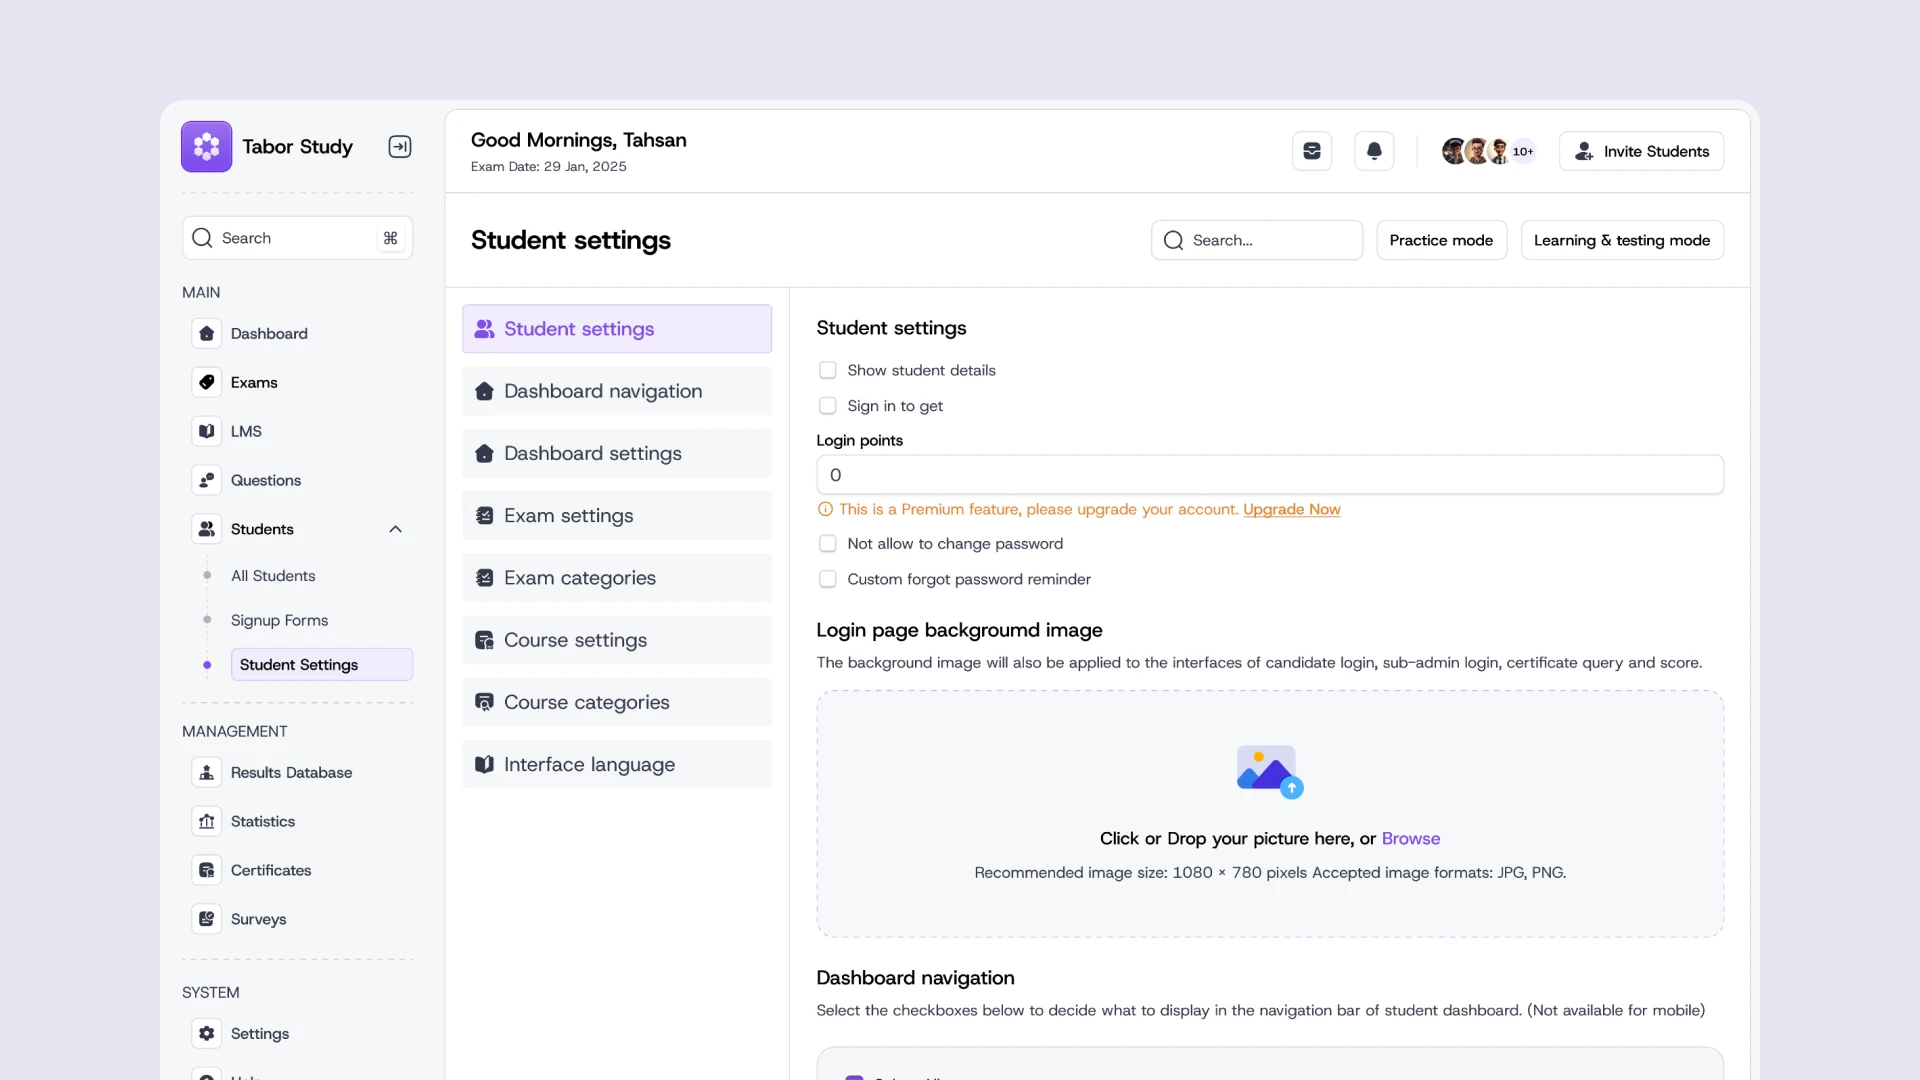The image size is (1920, 1080).
Task: Select Student Settings sidebar item
Action: click(322, 665)
